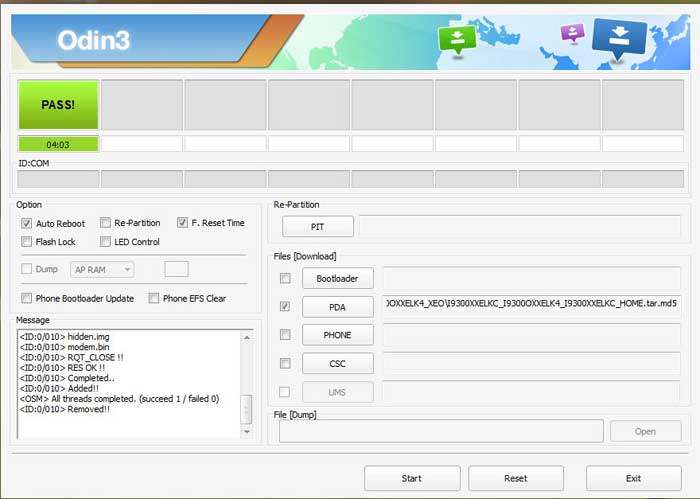Enable Phone Bootloader Update checkbox
This screenshot has height=499, width=700.
pos(26,298)
